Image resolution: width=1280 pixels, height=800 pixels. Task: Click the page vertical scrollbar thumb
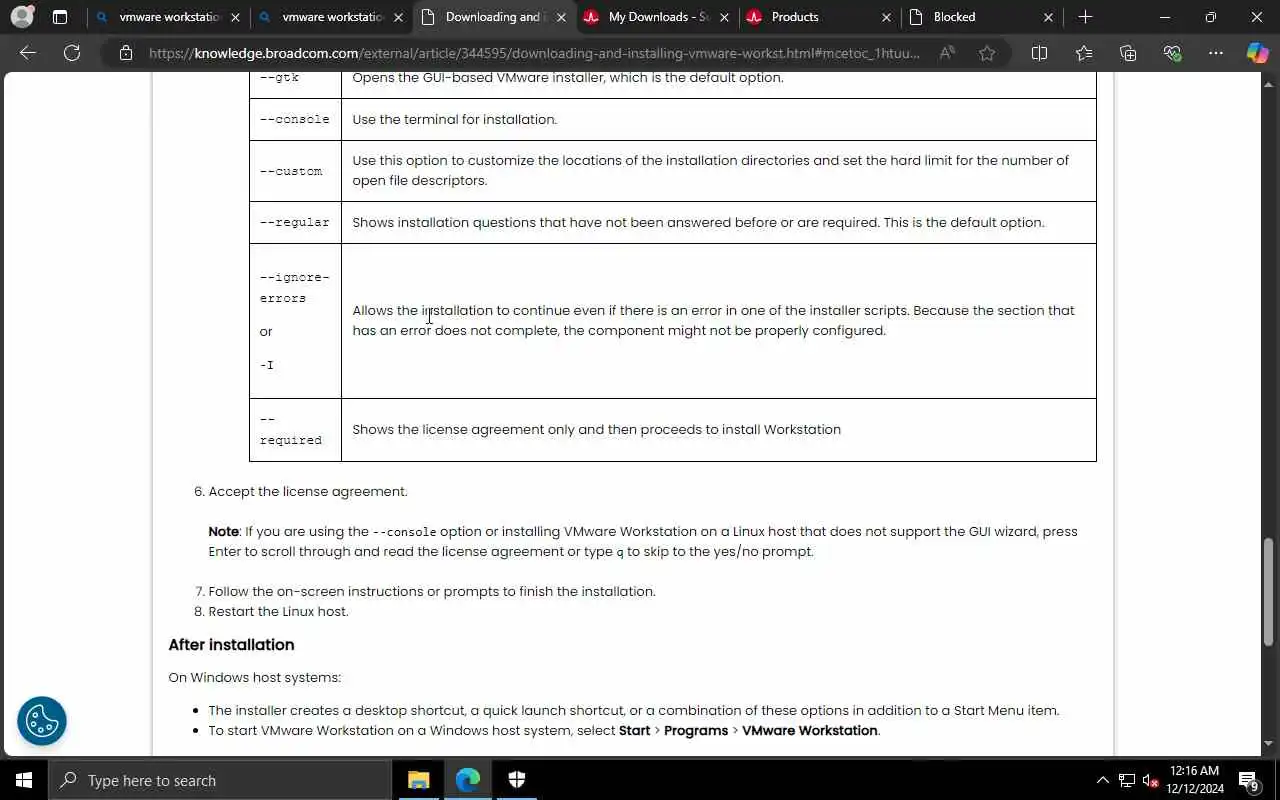(1269, 591)
